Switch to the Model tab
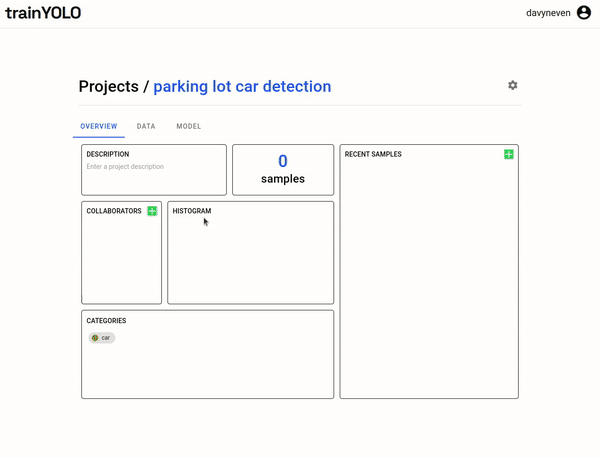Screen dimensions: 600x458 coord(189,126)
